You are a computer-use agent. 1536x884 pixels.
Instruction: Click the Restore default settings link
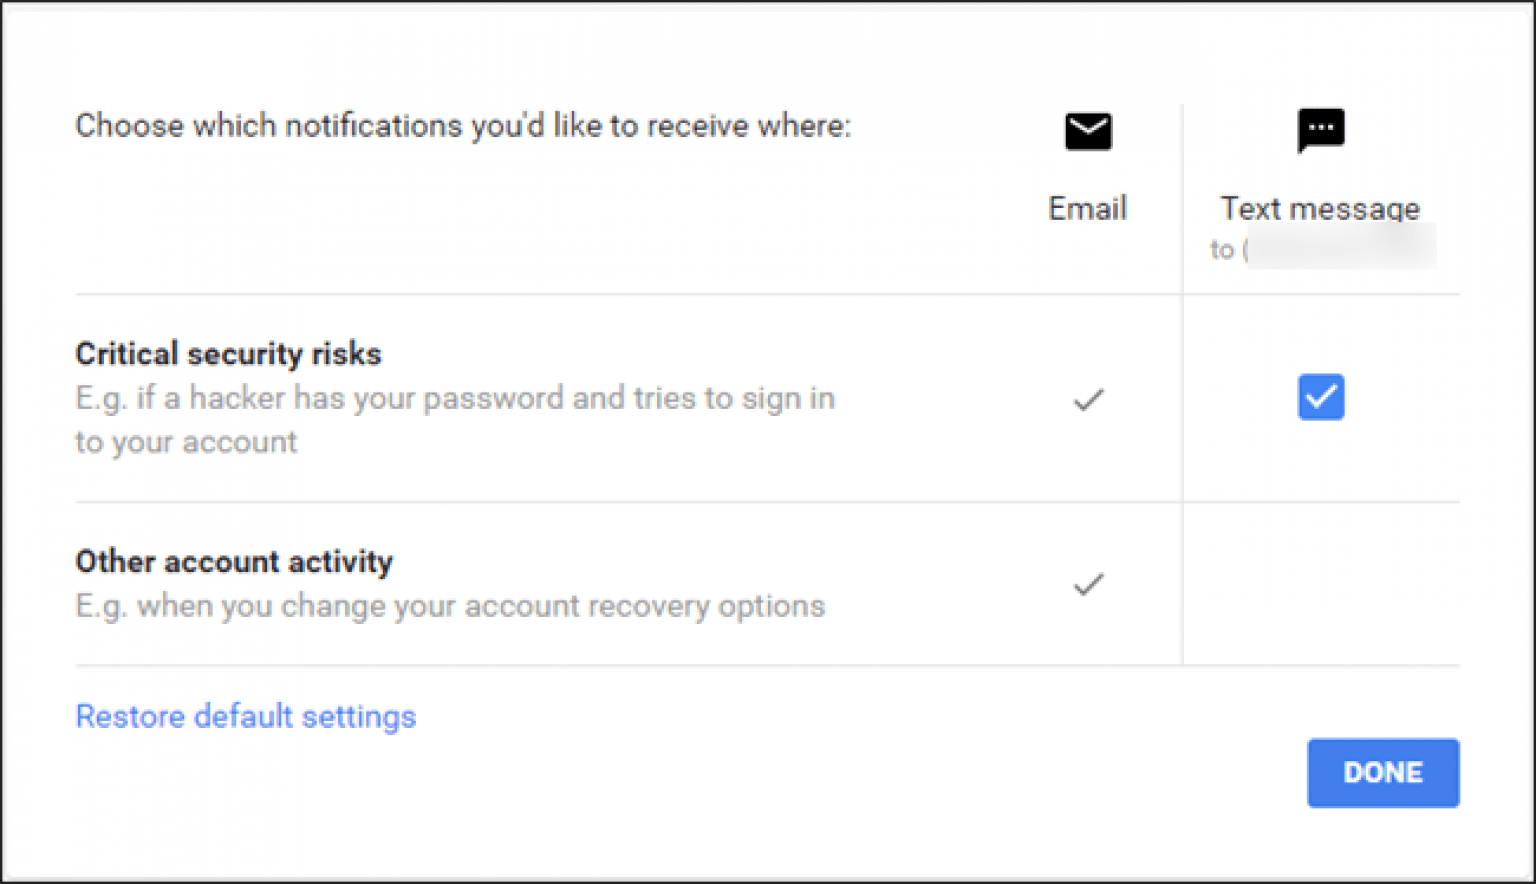pyautogui.click(x=245, y=716)
